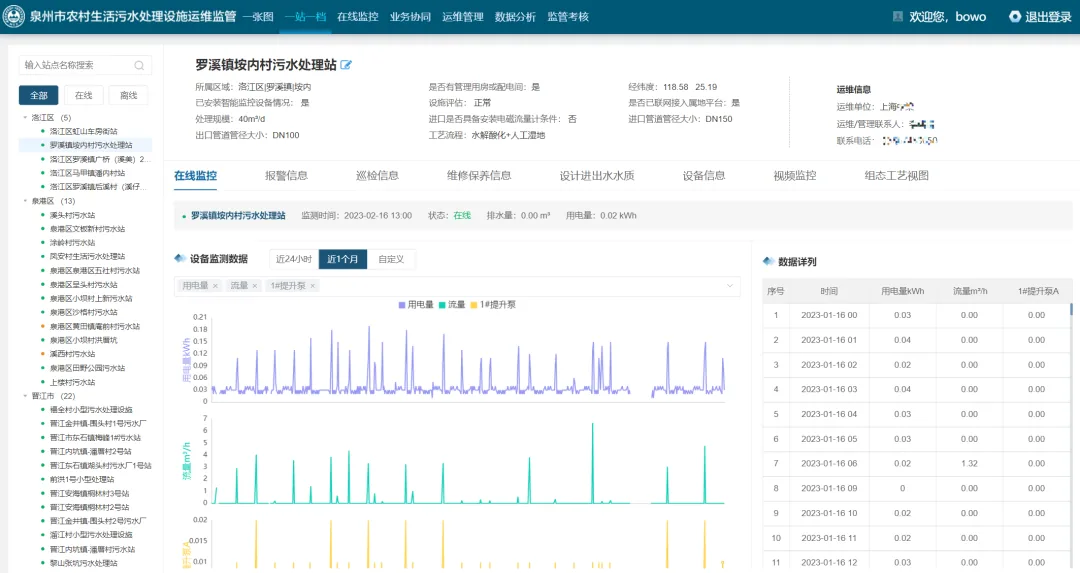
Task: Click the user avatar icon before 欢迎您
Action: coord(897,17)
